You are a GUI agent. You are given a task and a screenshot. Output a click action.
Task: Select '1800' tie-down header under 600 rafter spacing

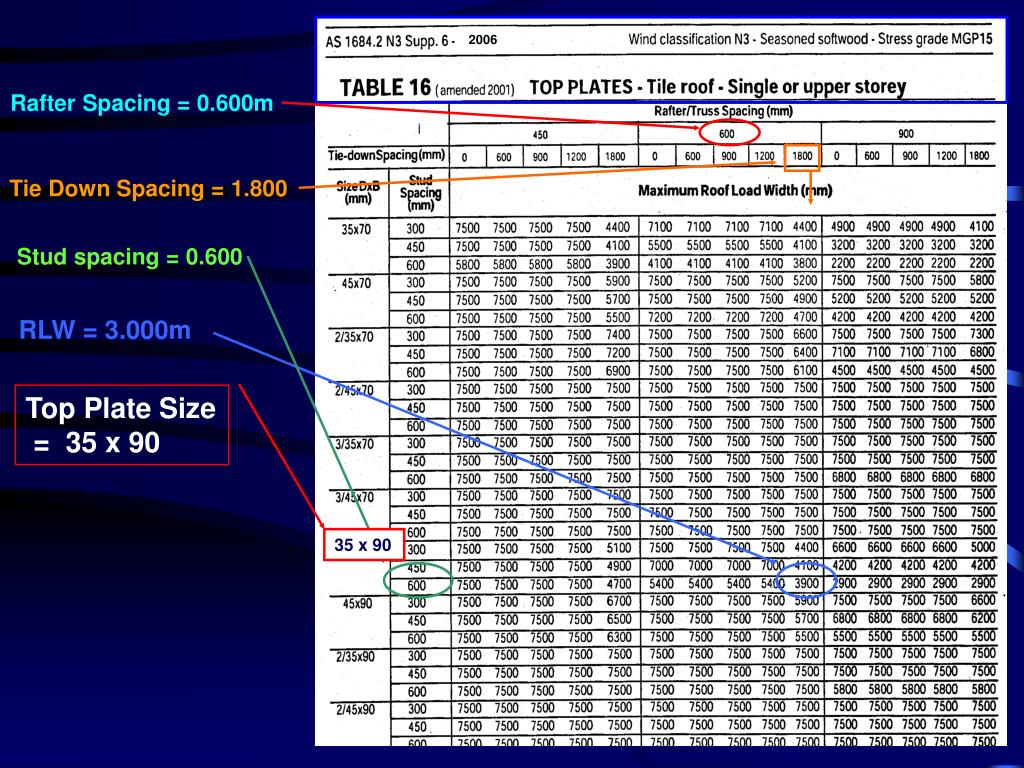pos(802,155)
